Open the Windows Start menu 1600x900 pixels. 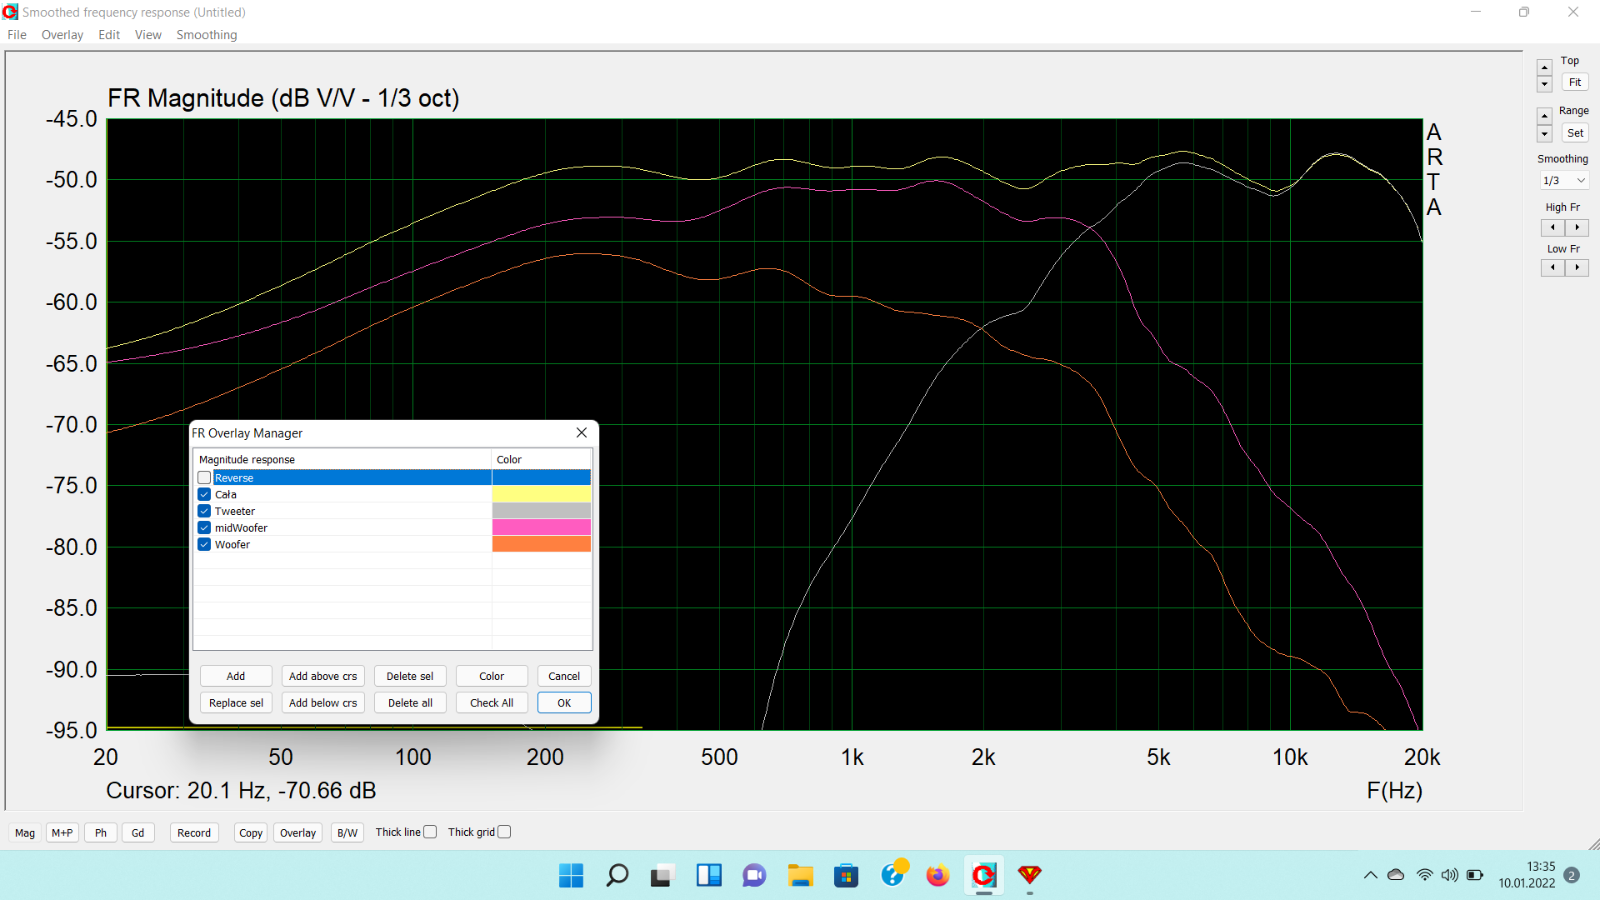coord(571,876)
